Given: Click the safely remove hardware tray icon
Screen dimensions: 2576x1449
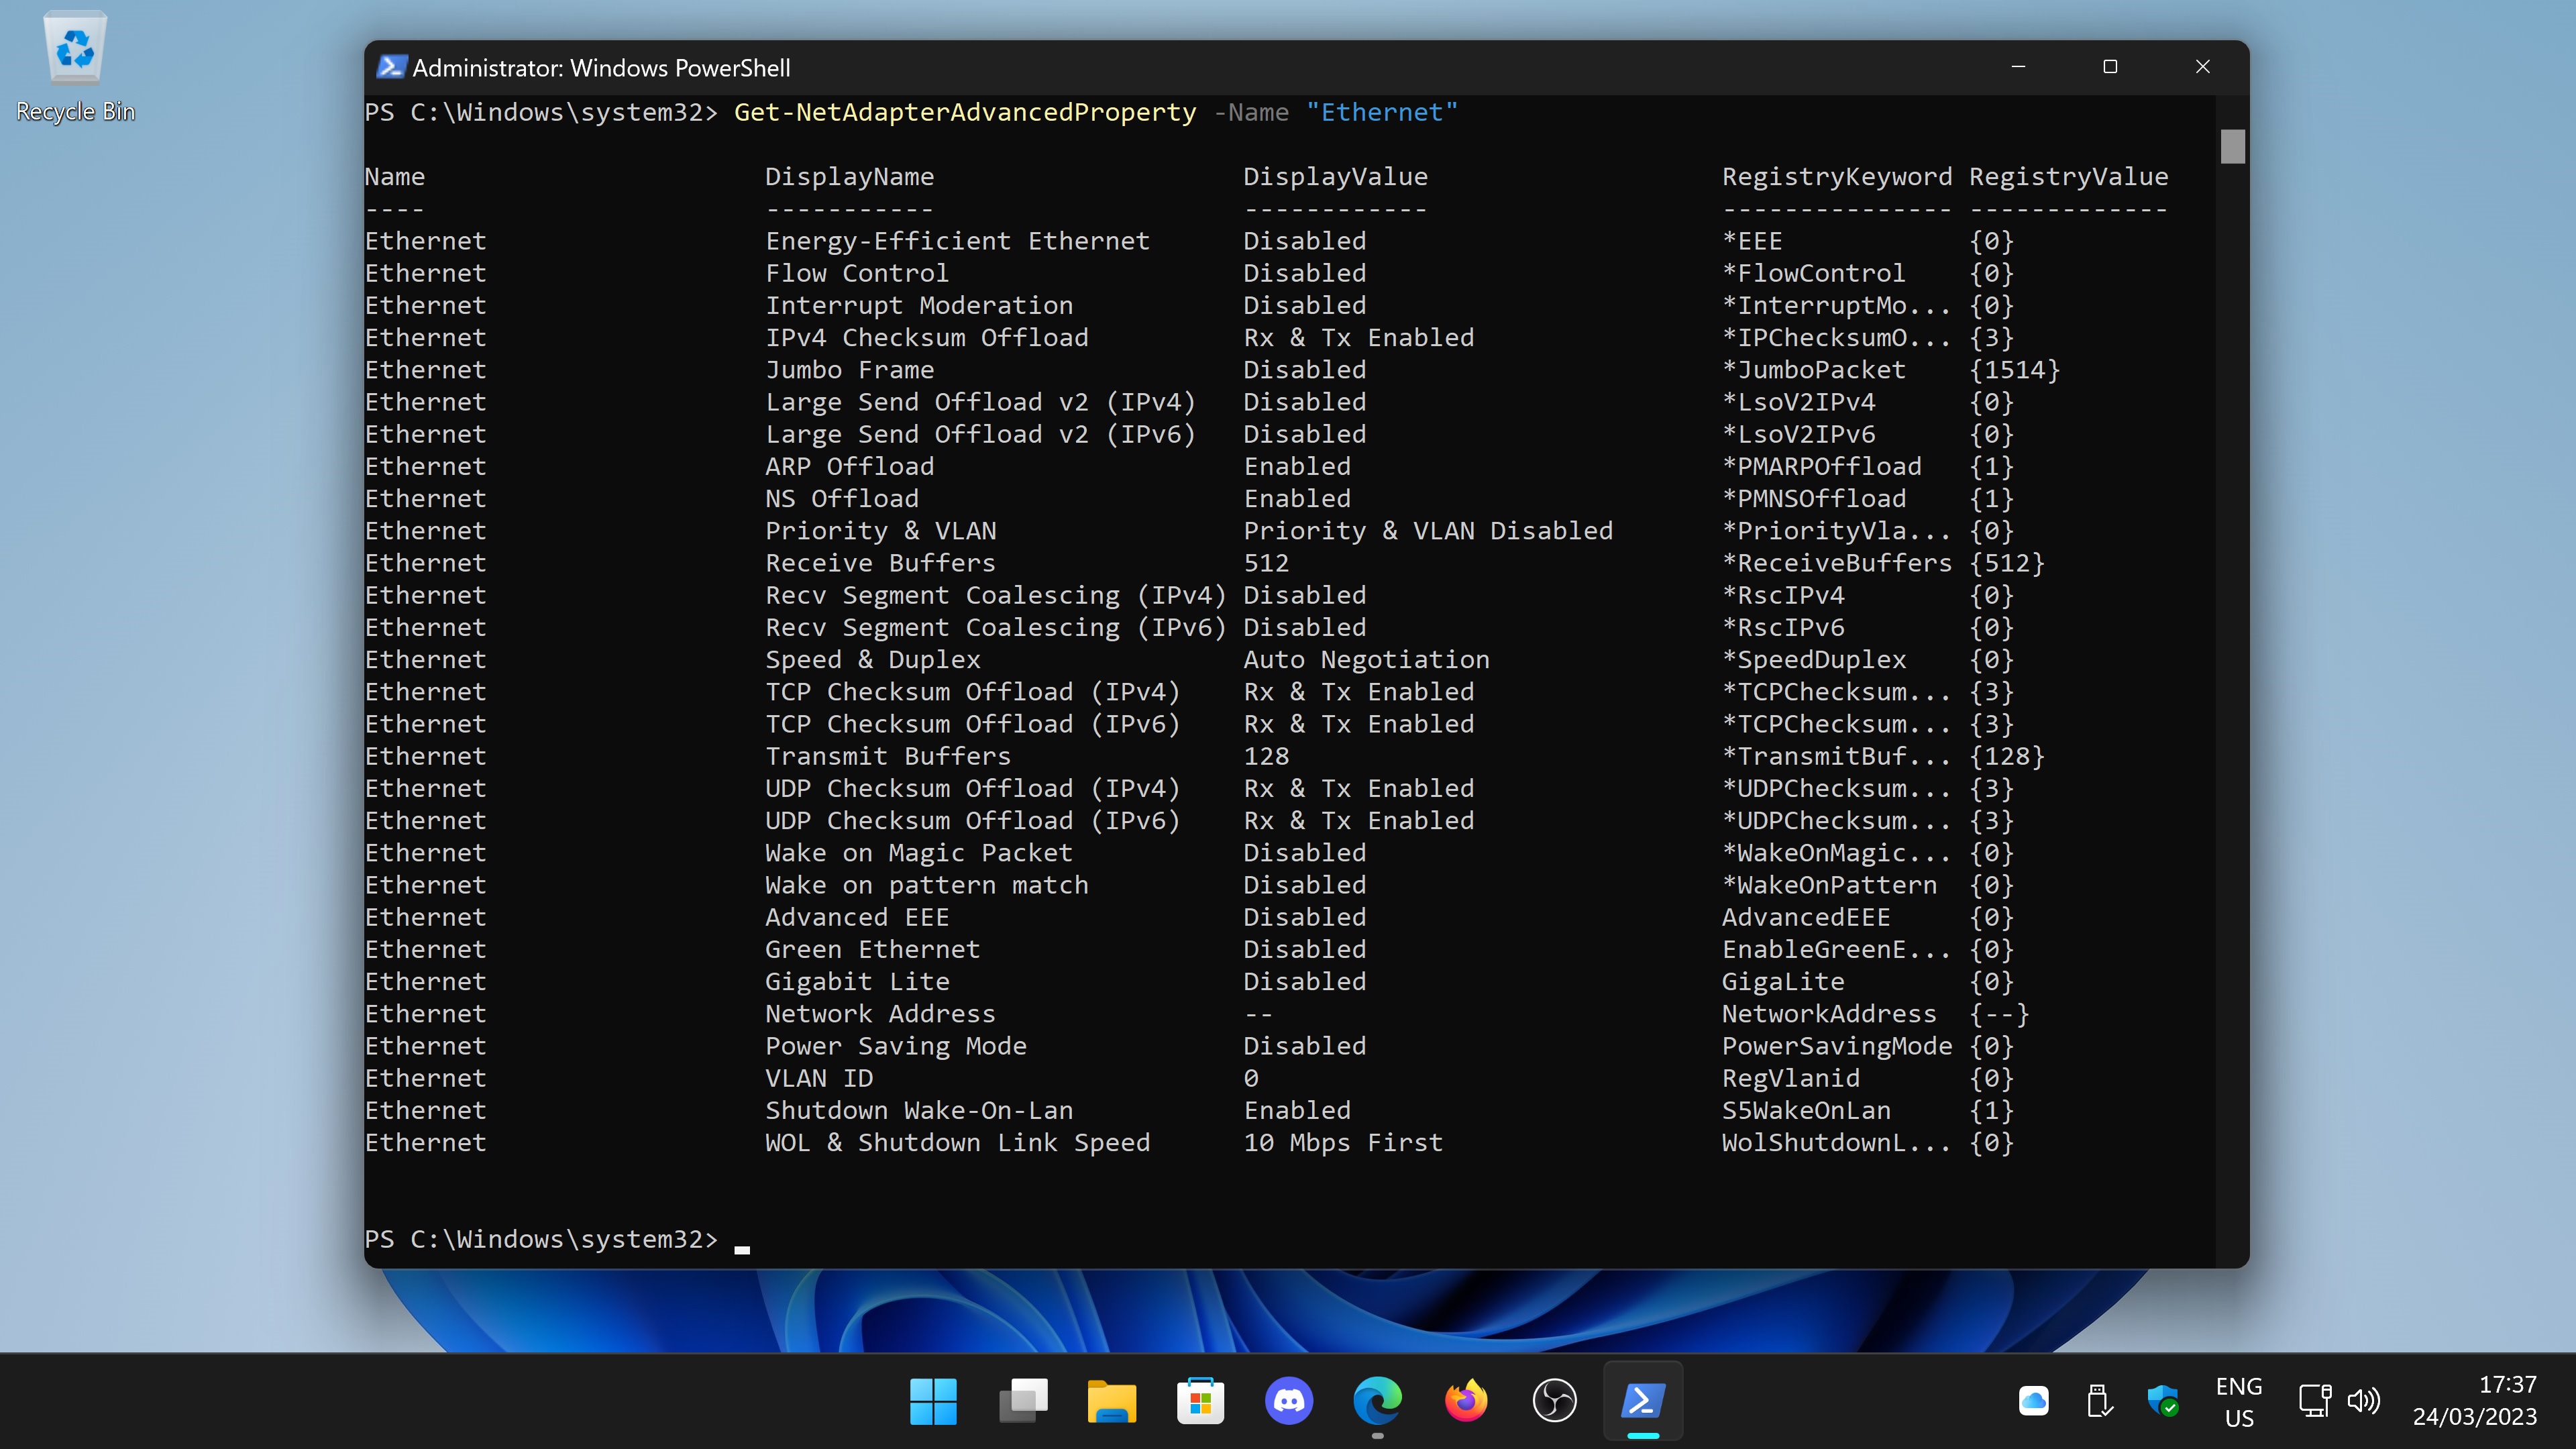Looking at the screenshot, I should [2099, 1401].
